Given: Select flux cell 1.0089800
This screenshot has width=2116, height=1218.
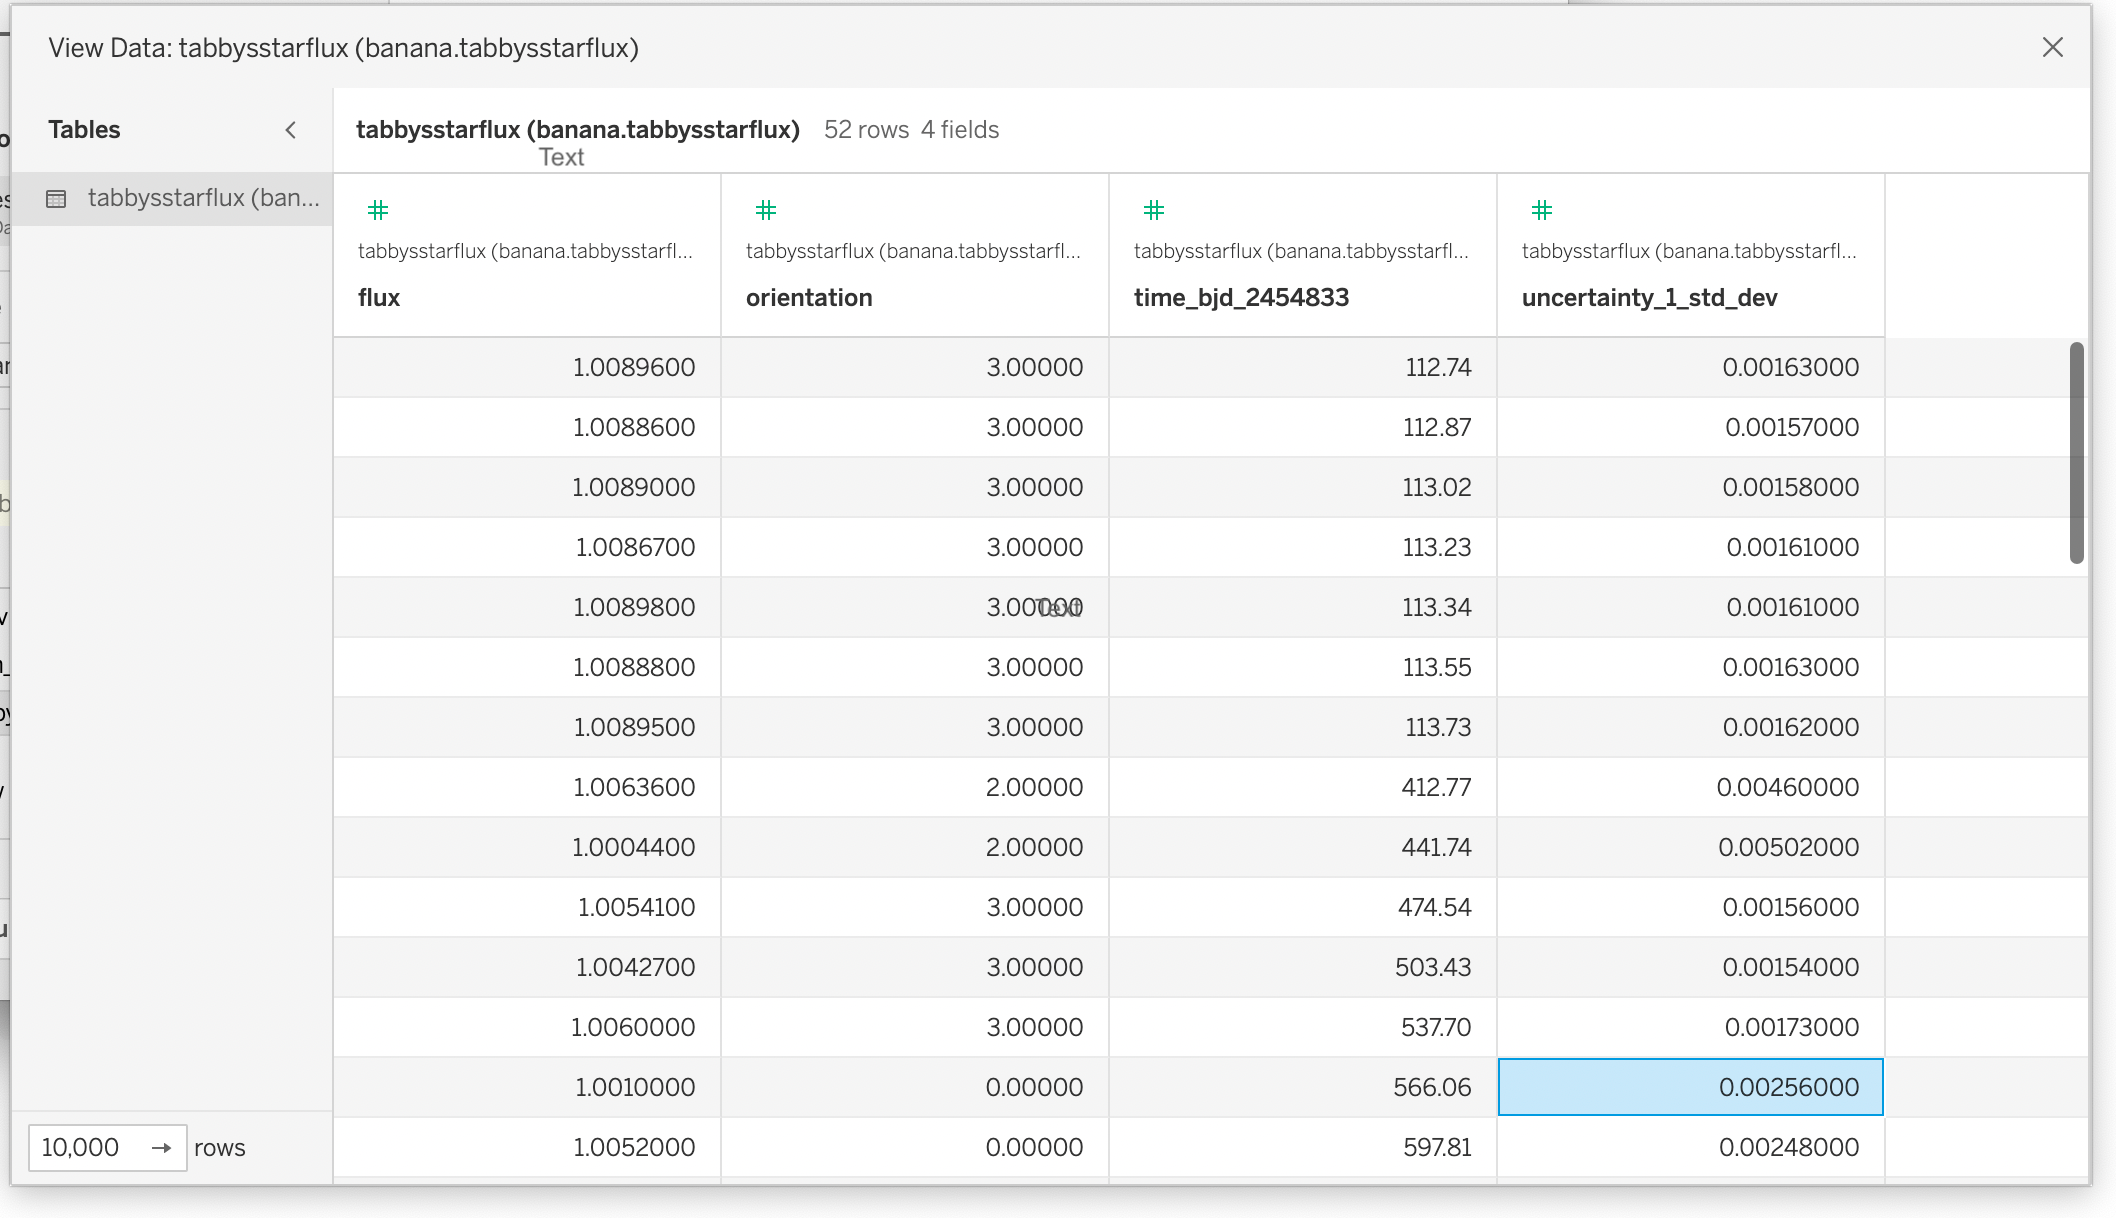Looking at the screenshot, I should point(527,608).
